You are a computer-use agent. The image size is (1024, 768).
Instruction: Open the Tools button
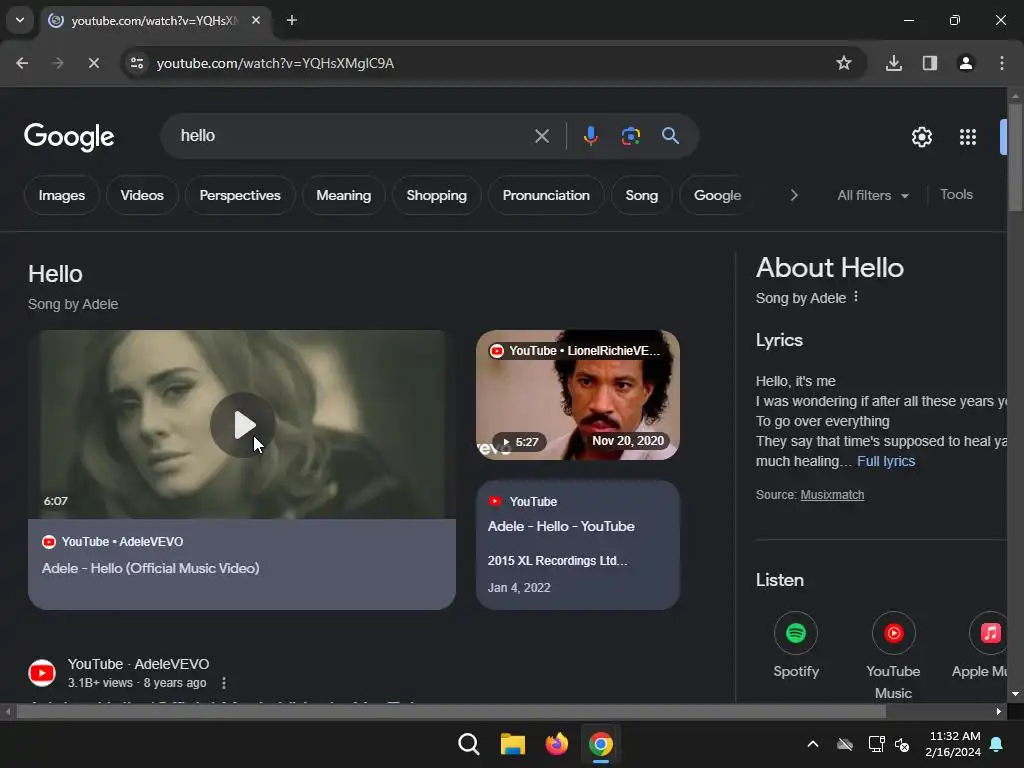[x=956, y=195]
